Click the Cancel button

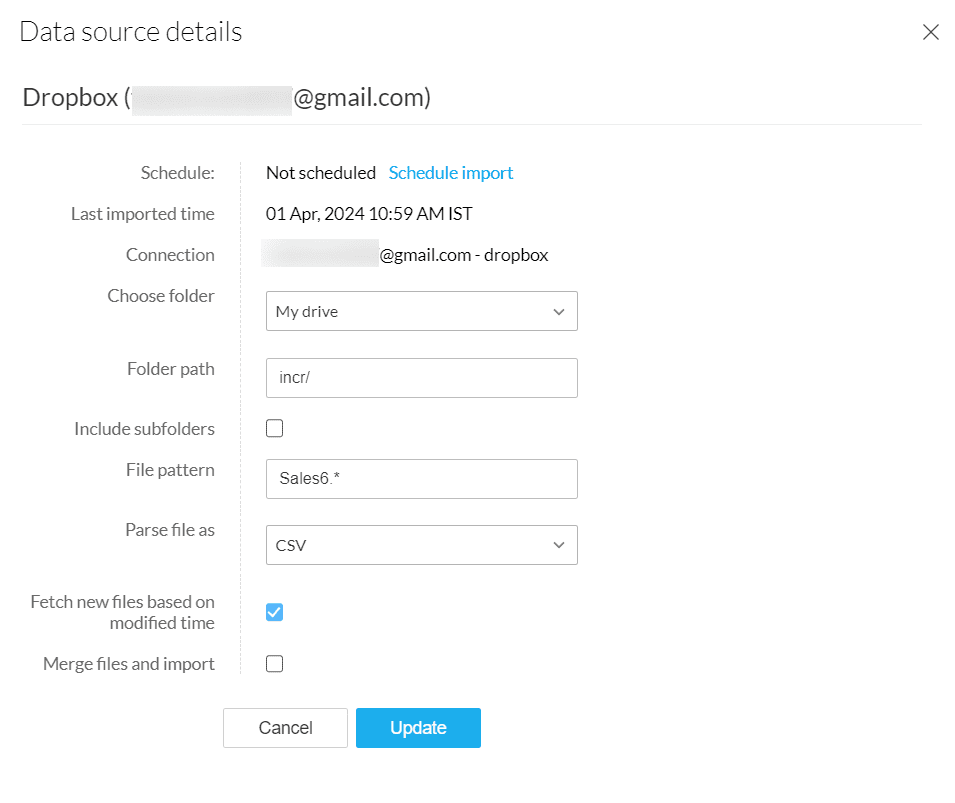(x=285, y=728)
